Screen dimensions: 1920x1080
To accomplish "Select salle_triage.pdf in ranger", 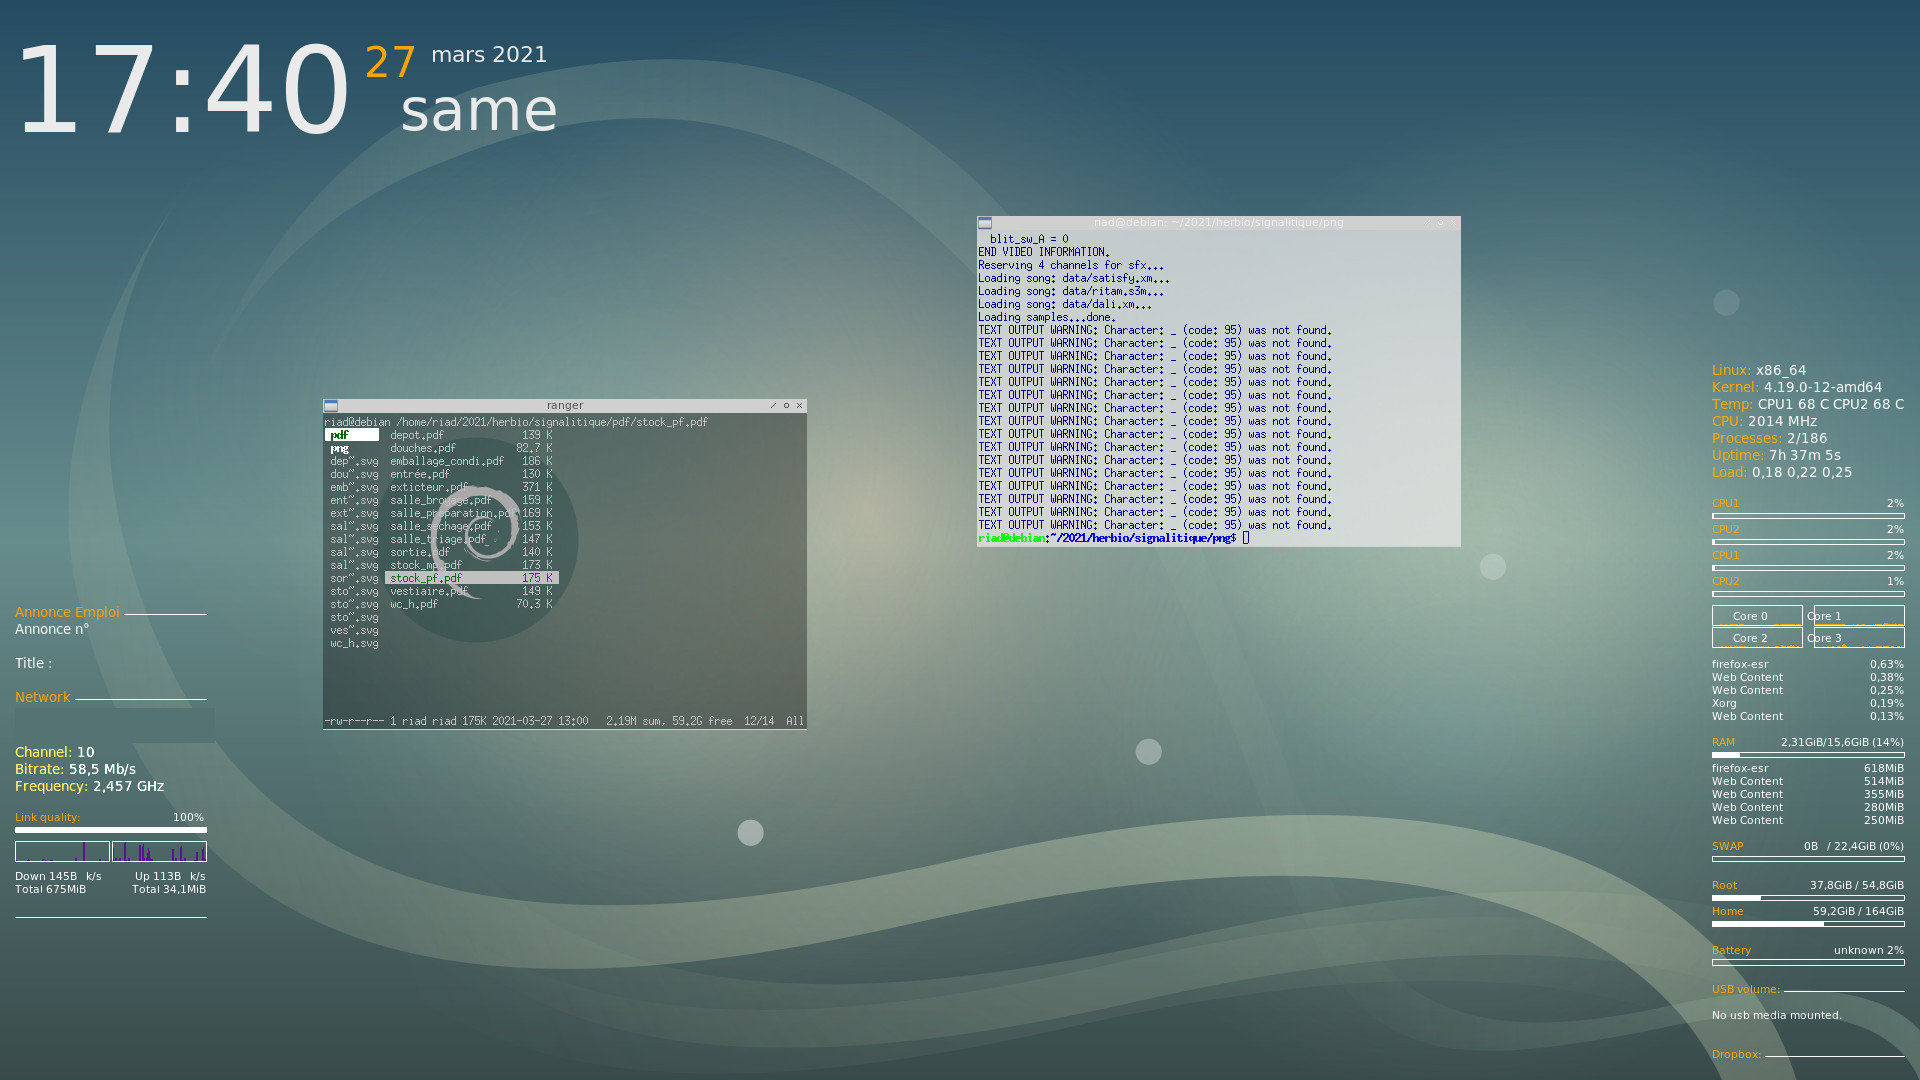I will pyautogui.click(x=472, y=539).
